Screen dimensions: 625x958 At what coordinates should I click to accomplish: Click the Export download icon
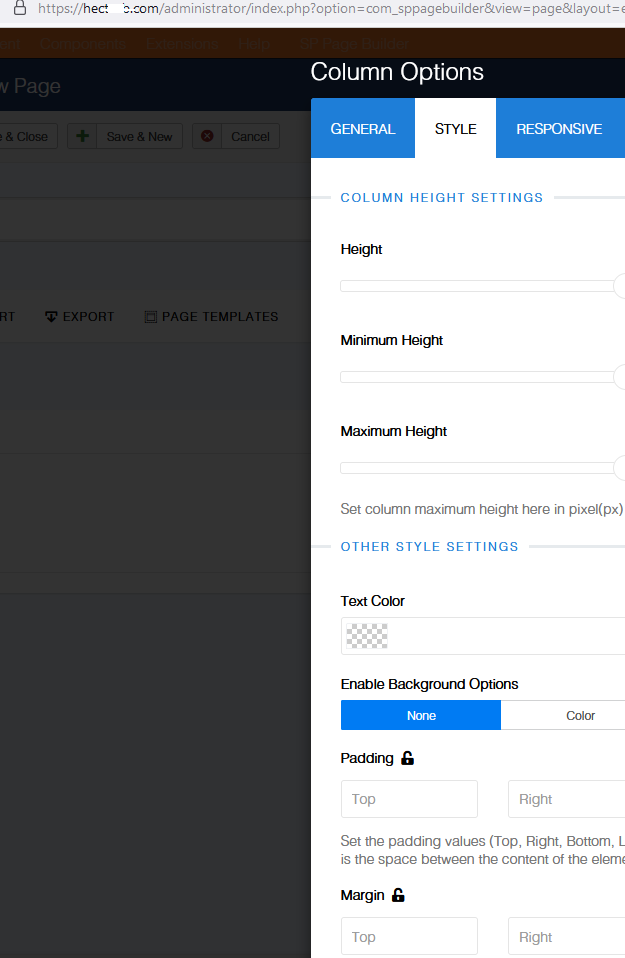coord(51,317)
